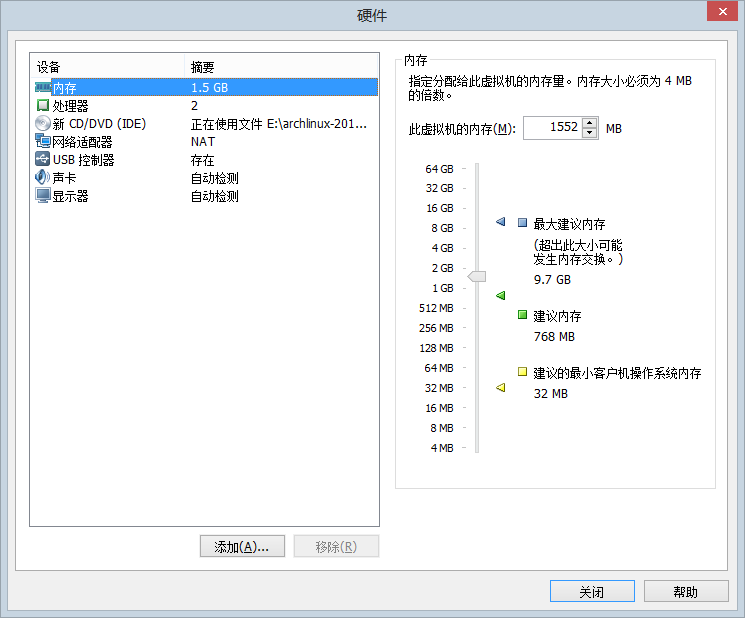
Task: Click the CD/DVD disc icon
Action: tap(43, 124)
